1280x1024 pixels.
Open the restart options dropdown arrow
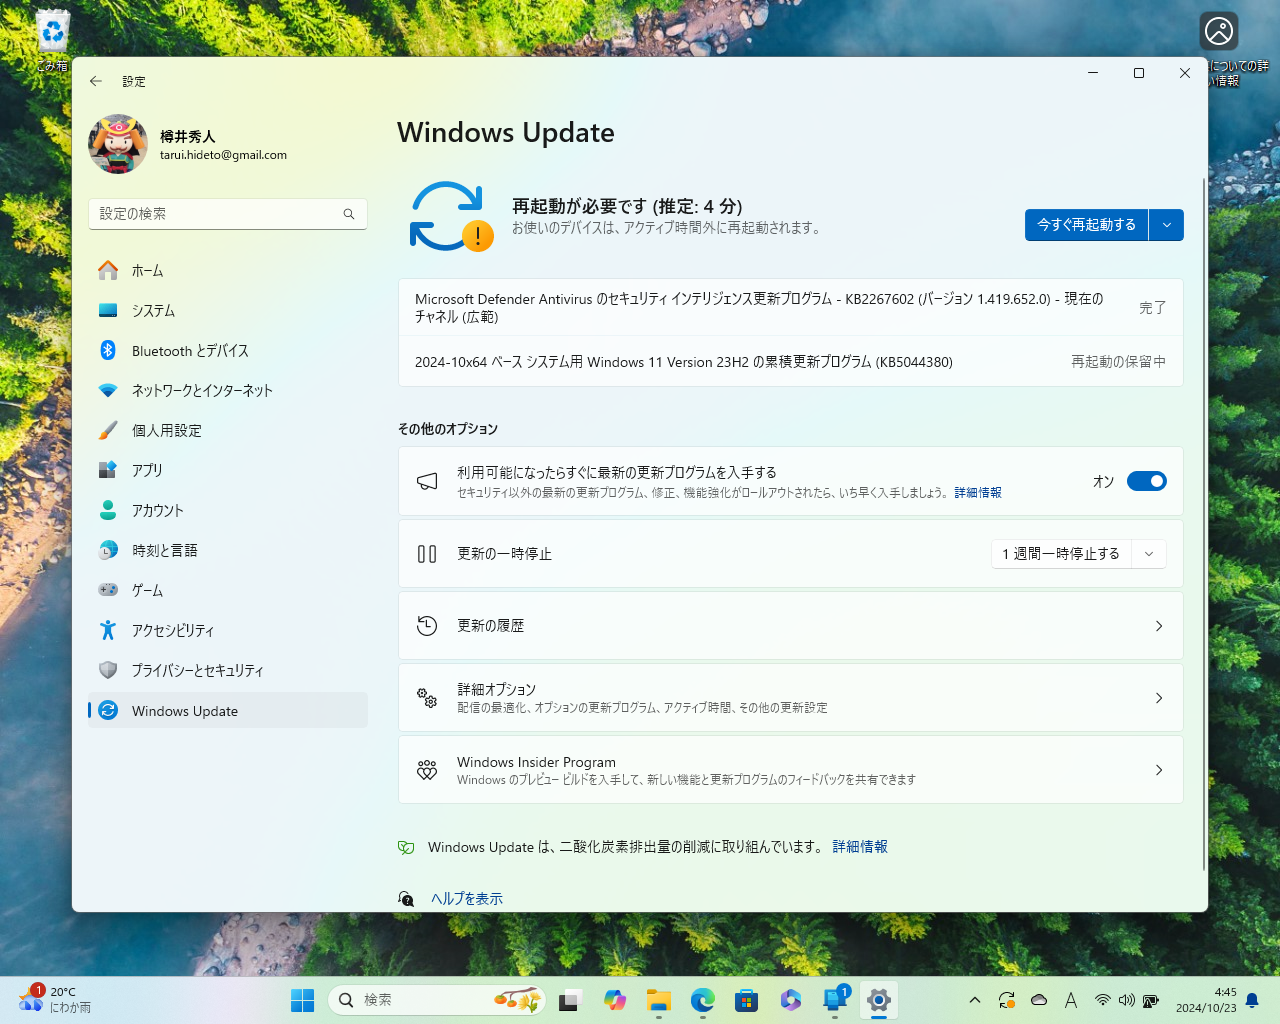[1167, 225]
